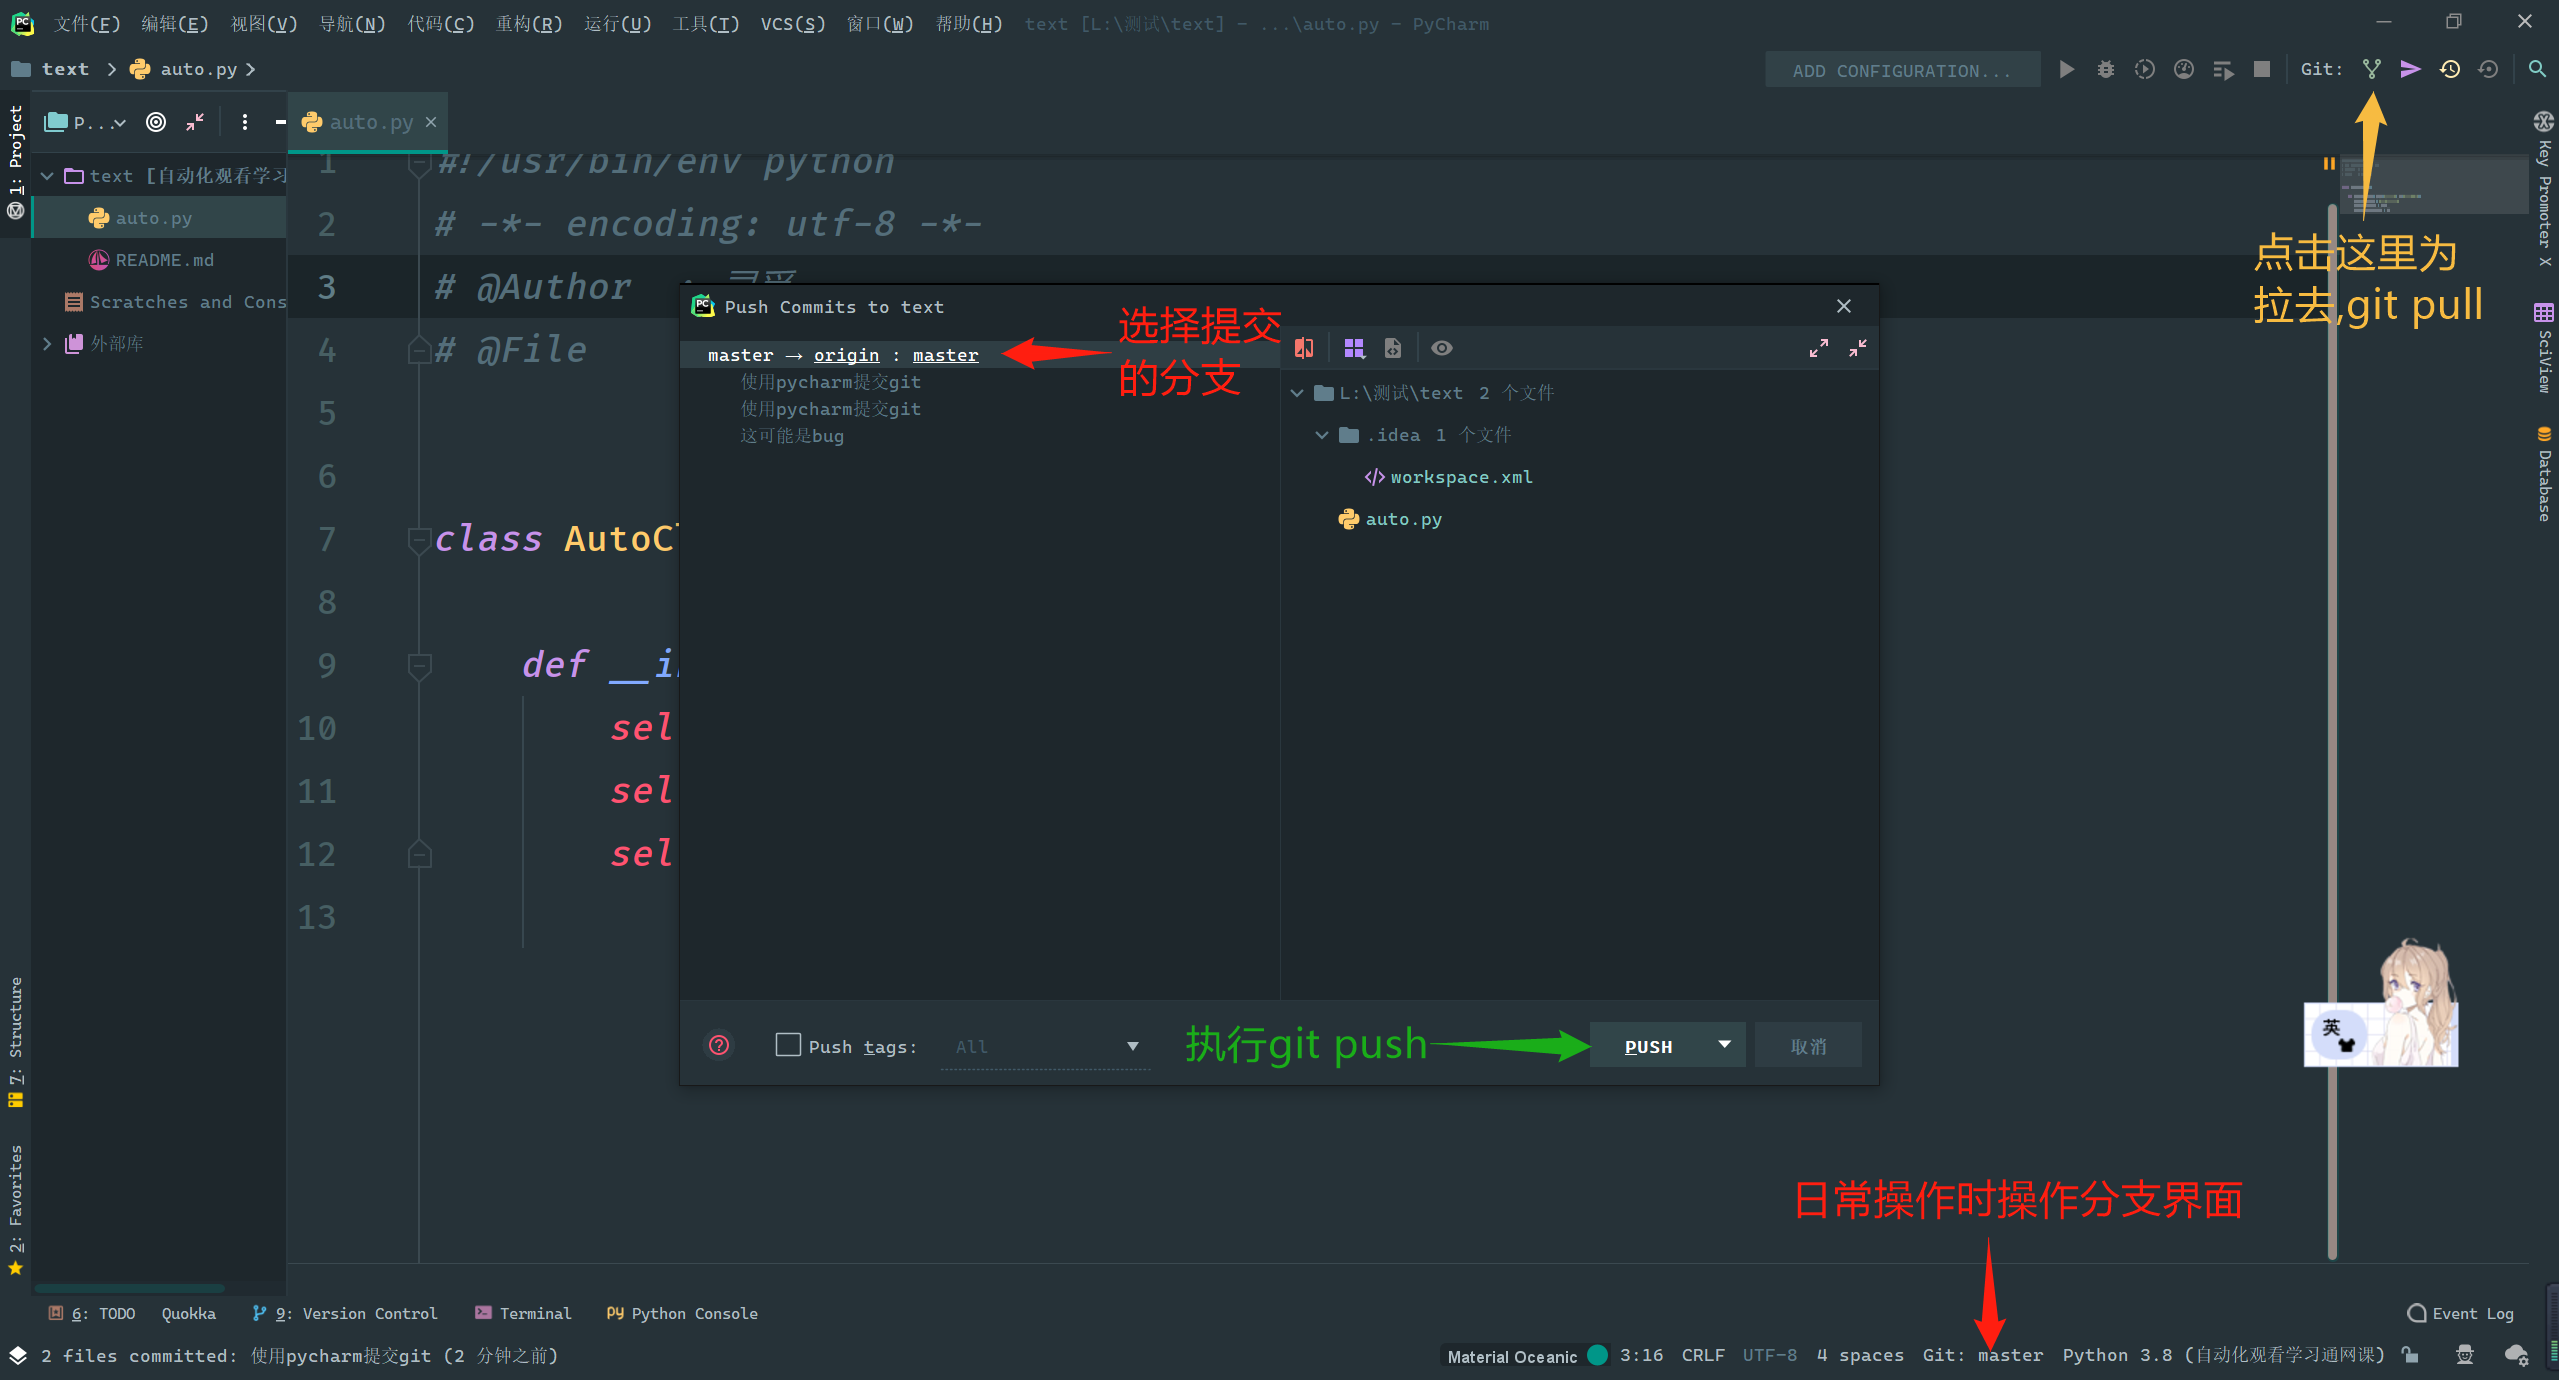Click the locate target icon in project panel
Image resolution: width=2559 pixels, height=1380 pixels.
(156, 122)
